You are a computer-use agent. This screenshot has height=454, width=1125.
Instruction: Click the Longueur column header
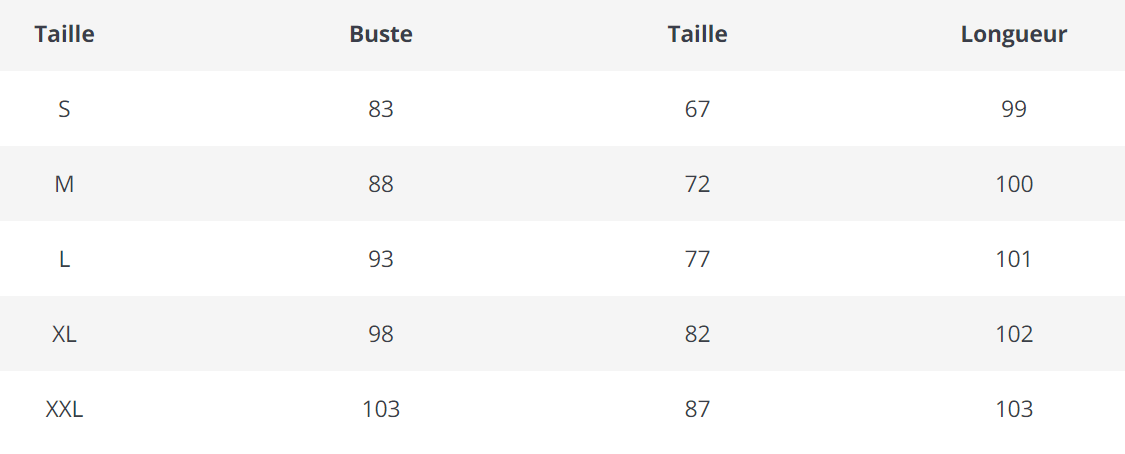pyautogui.click(x=1013, y=34)
